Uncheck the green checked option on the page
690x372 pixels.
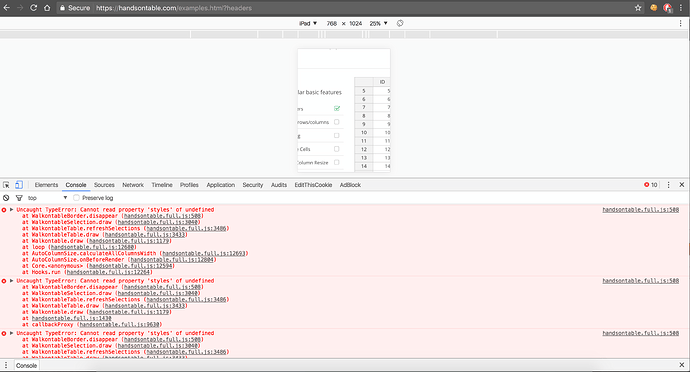pos(337,108)
